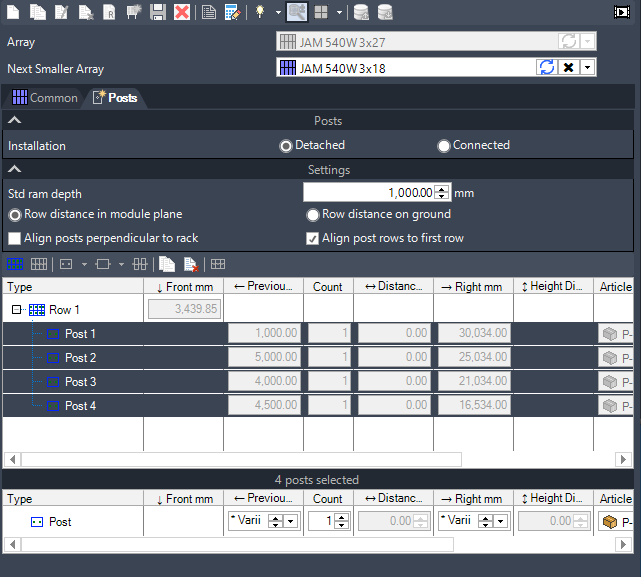Click the Front mm header in upper table

point(184,286)
